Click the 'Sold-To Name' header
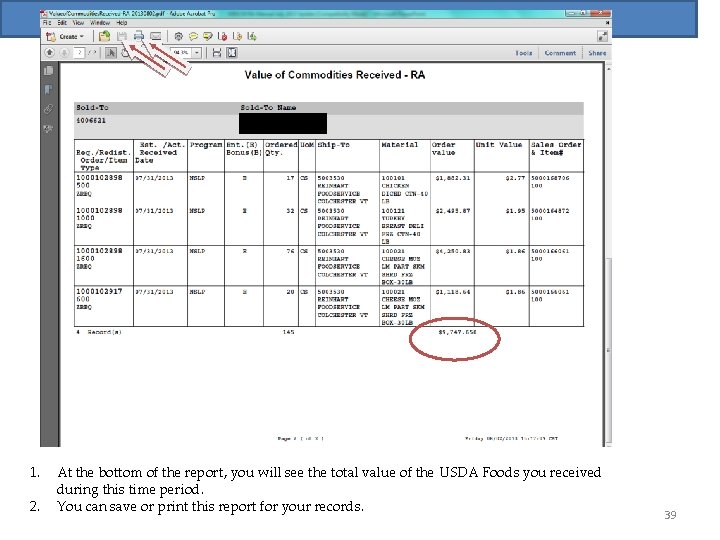 click(x=268, y=107)
